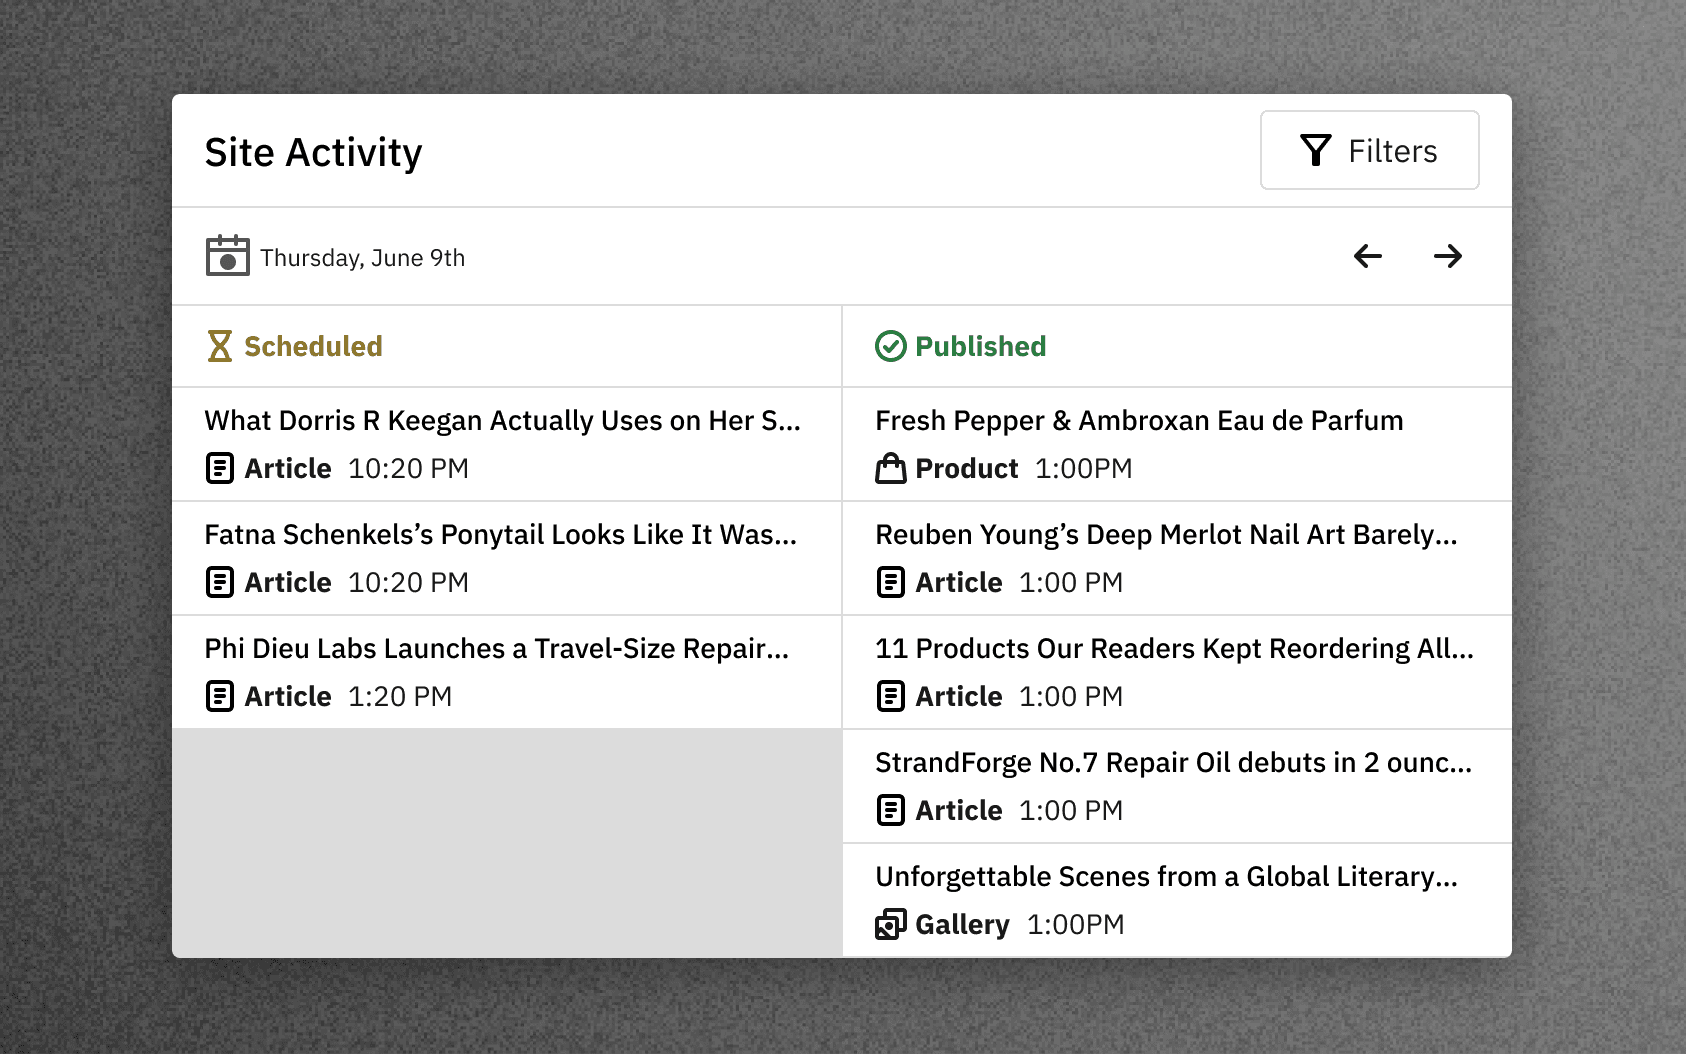Click 1:00PM time next to Product

tap(1083, 469)
